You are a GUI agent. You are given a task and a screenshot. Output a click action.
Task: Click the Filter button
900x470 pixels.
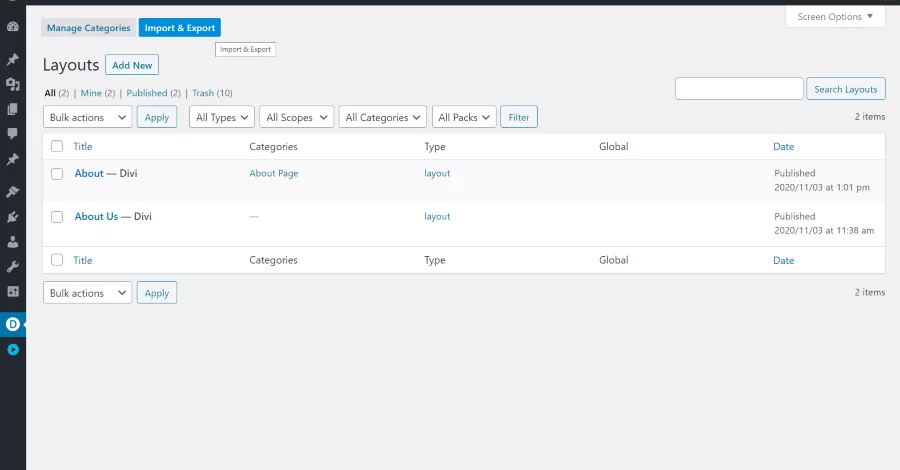click(519, 117)
